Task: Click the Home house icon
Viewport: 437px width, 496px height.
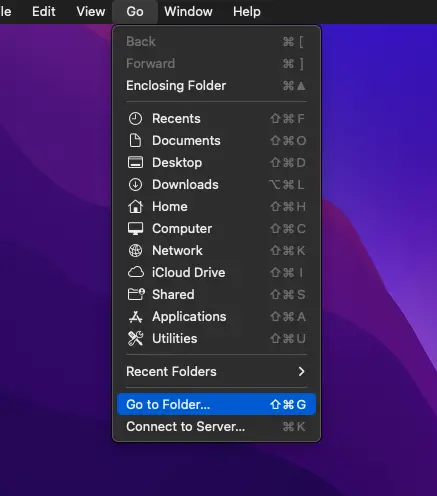Action: [135, 207]
